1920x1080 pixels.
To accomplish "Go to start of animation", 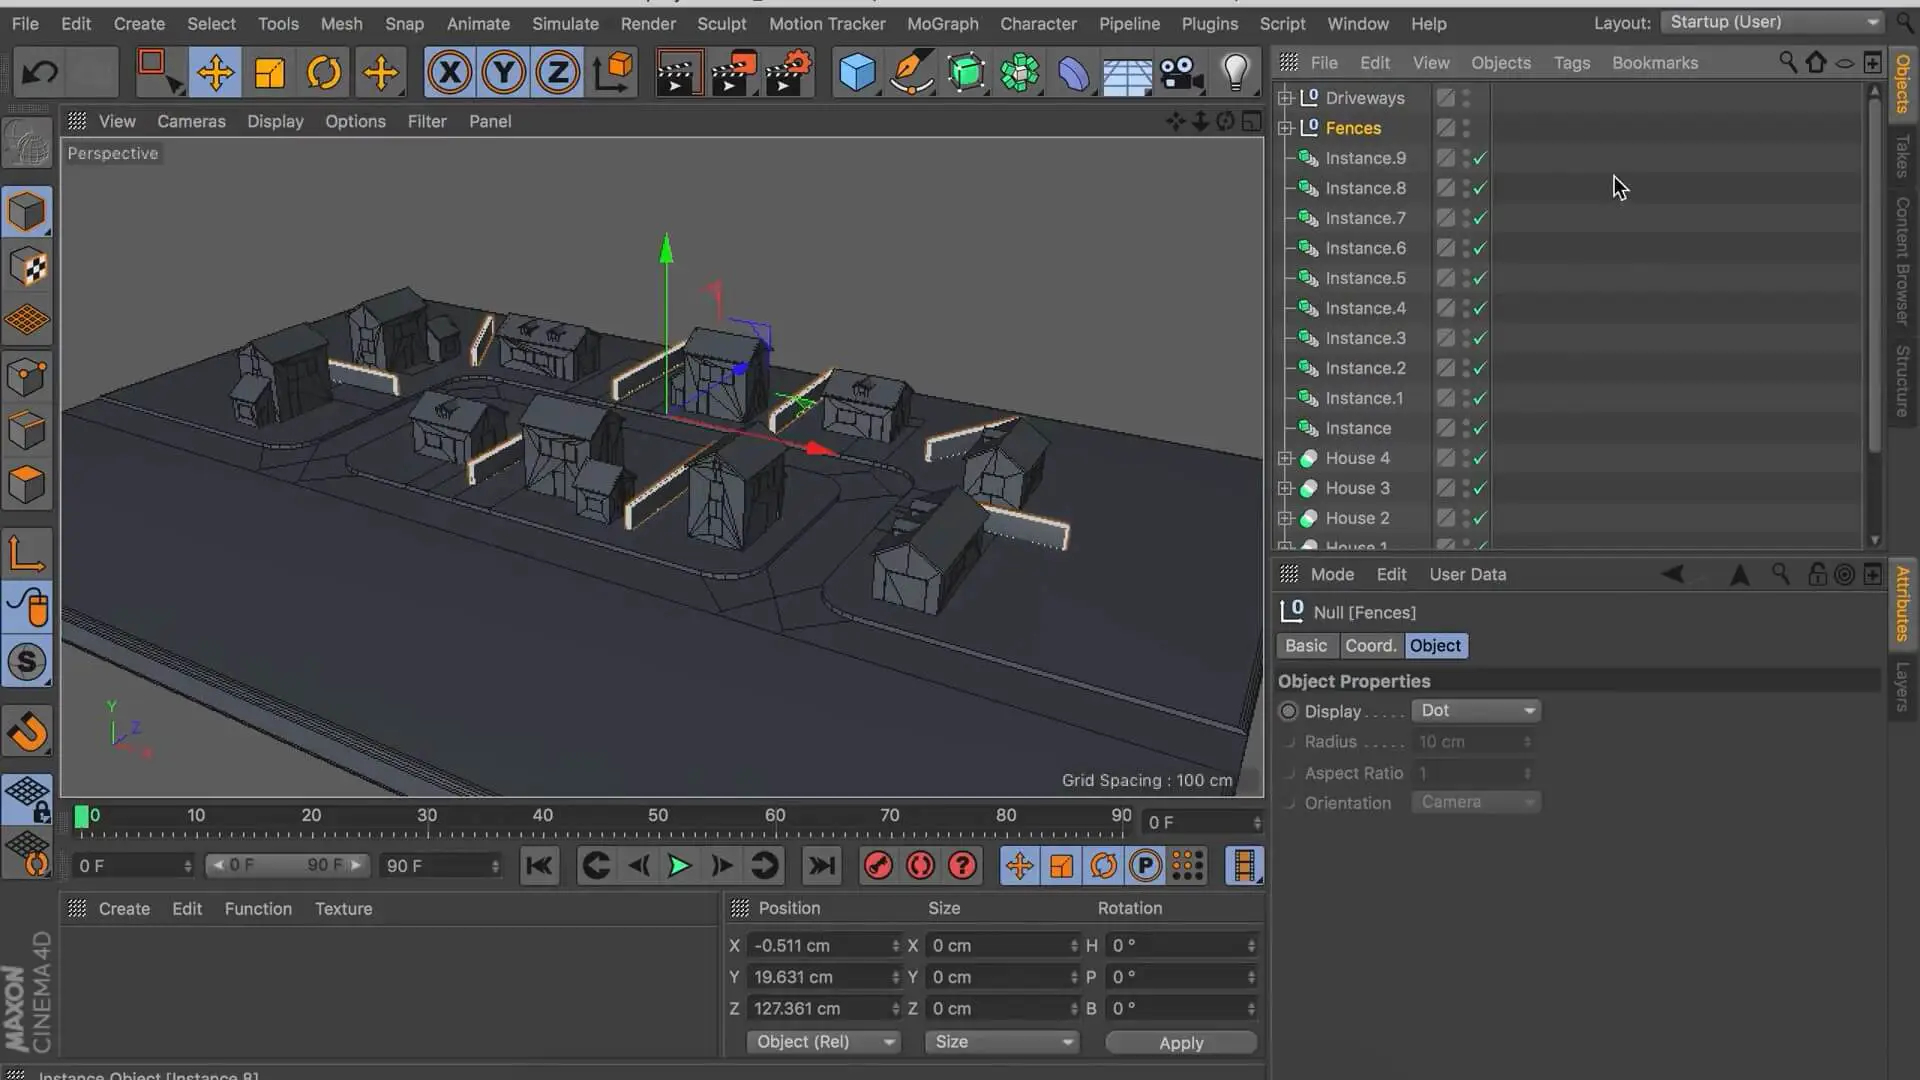I will coord(539,866).
